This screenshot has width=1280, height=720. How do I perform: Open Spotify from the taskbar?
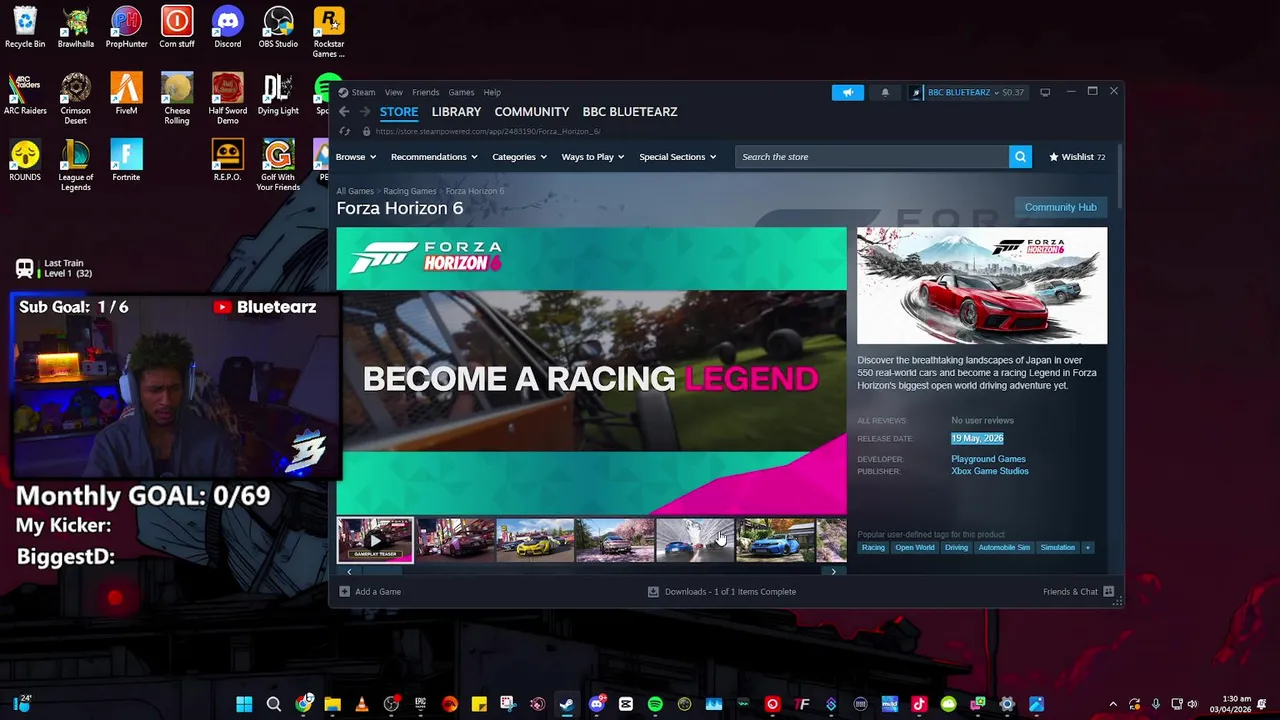pyautogui.click(x=655, y=704)
